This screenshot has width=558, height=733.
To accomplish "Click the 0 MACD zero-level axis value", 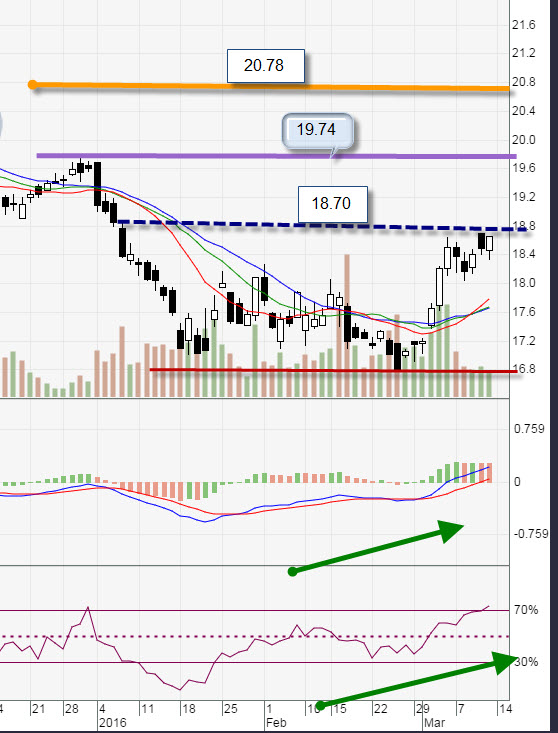I will click(x=517, y=482).
